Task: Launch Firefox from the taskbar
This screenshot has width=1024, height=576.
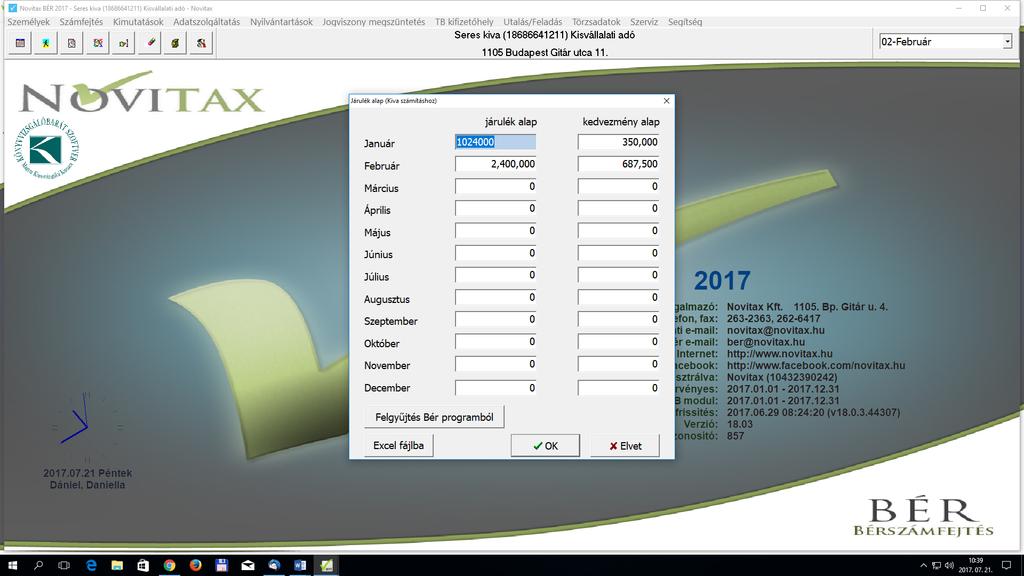Action: point(195,566)
